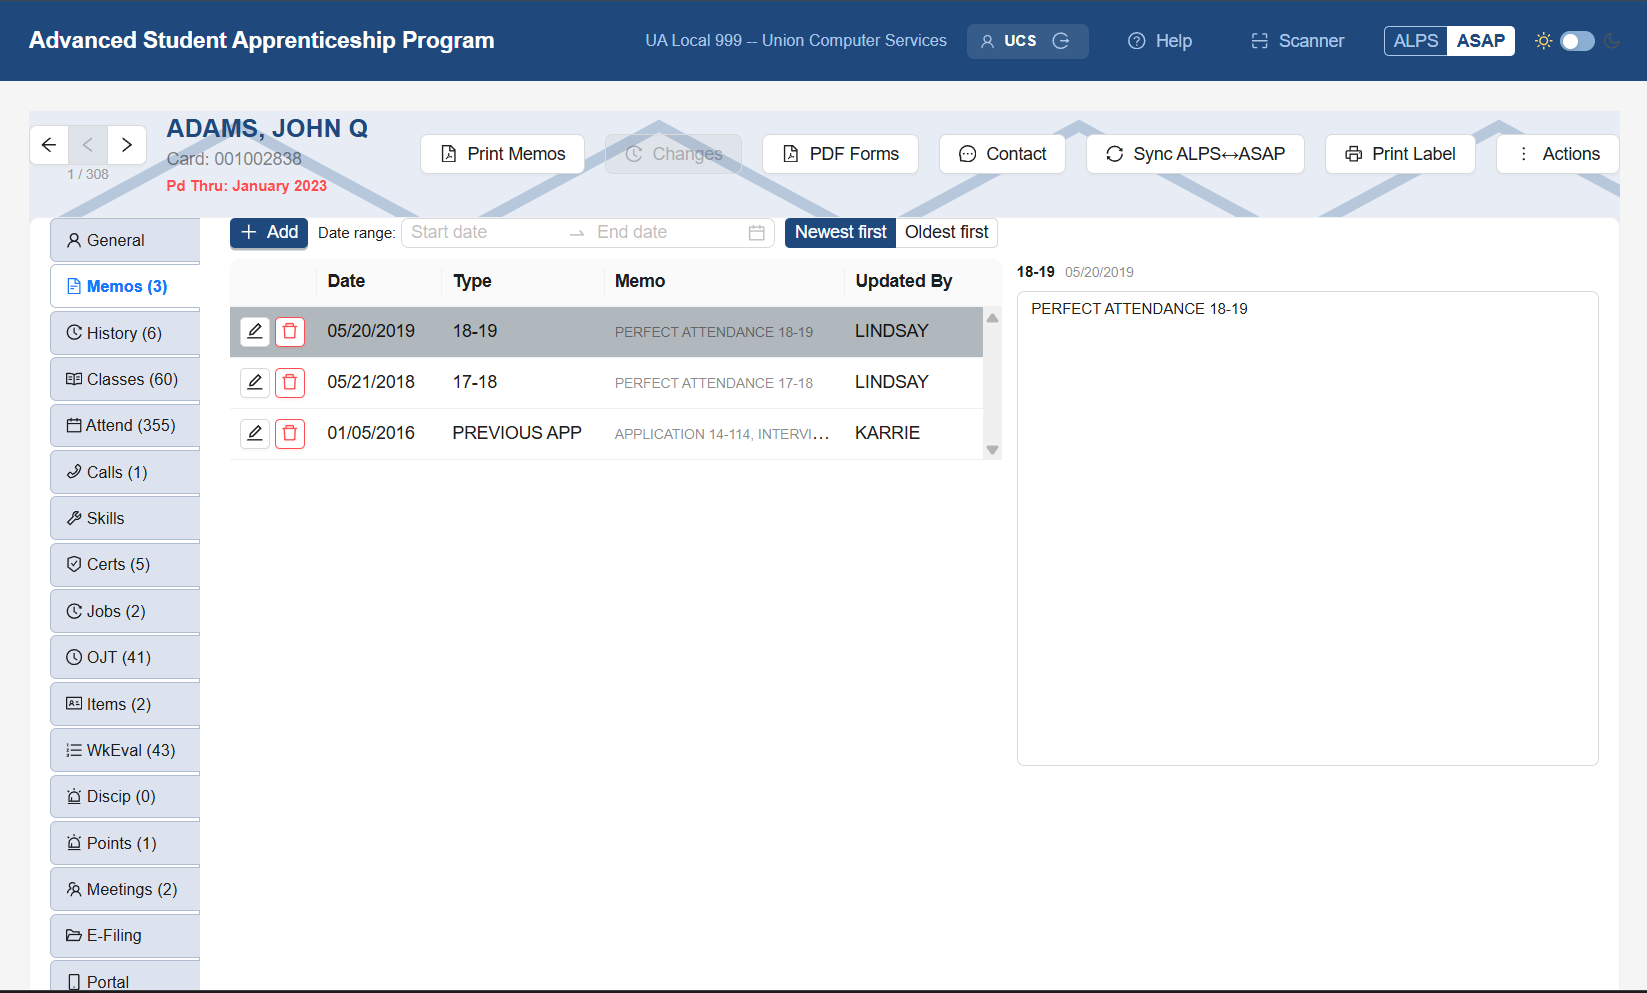1647x993 pixels.
Task: Click the End date input field
Action: click(667, 233)
